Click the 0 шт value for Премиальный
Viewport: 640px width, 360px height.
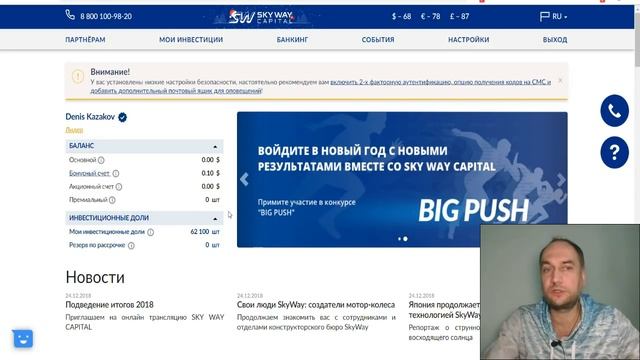pos(212,200)
